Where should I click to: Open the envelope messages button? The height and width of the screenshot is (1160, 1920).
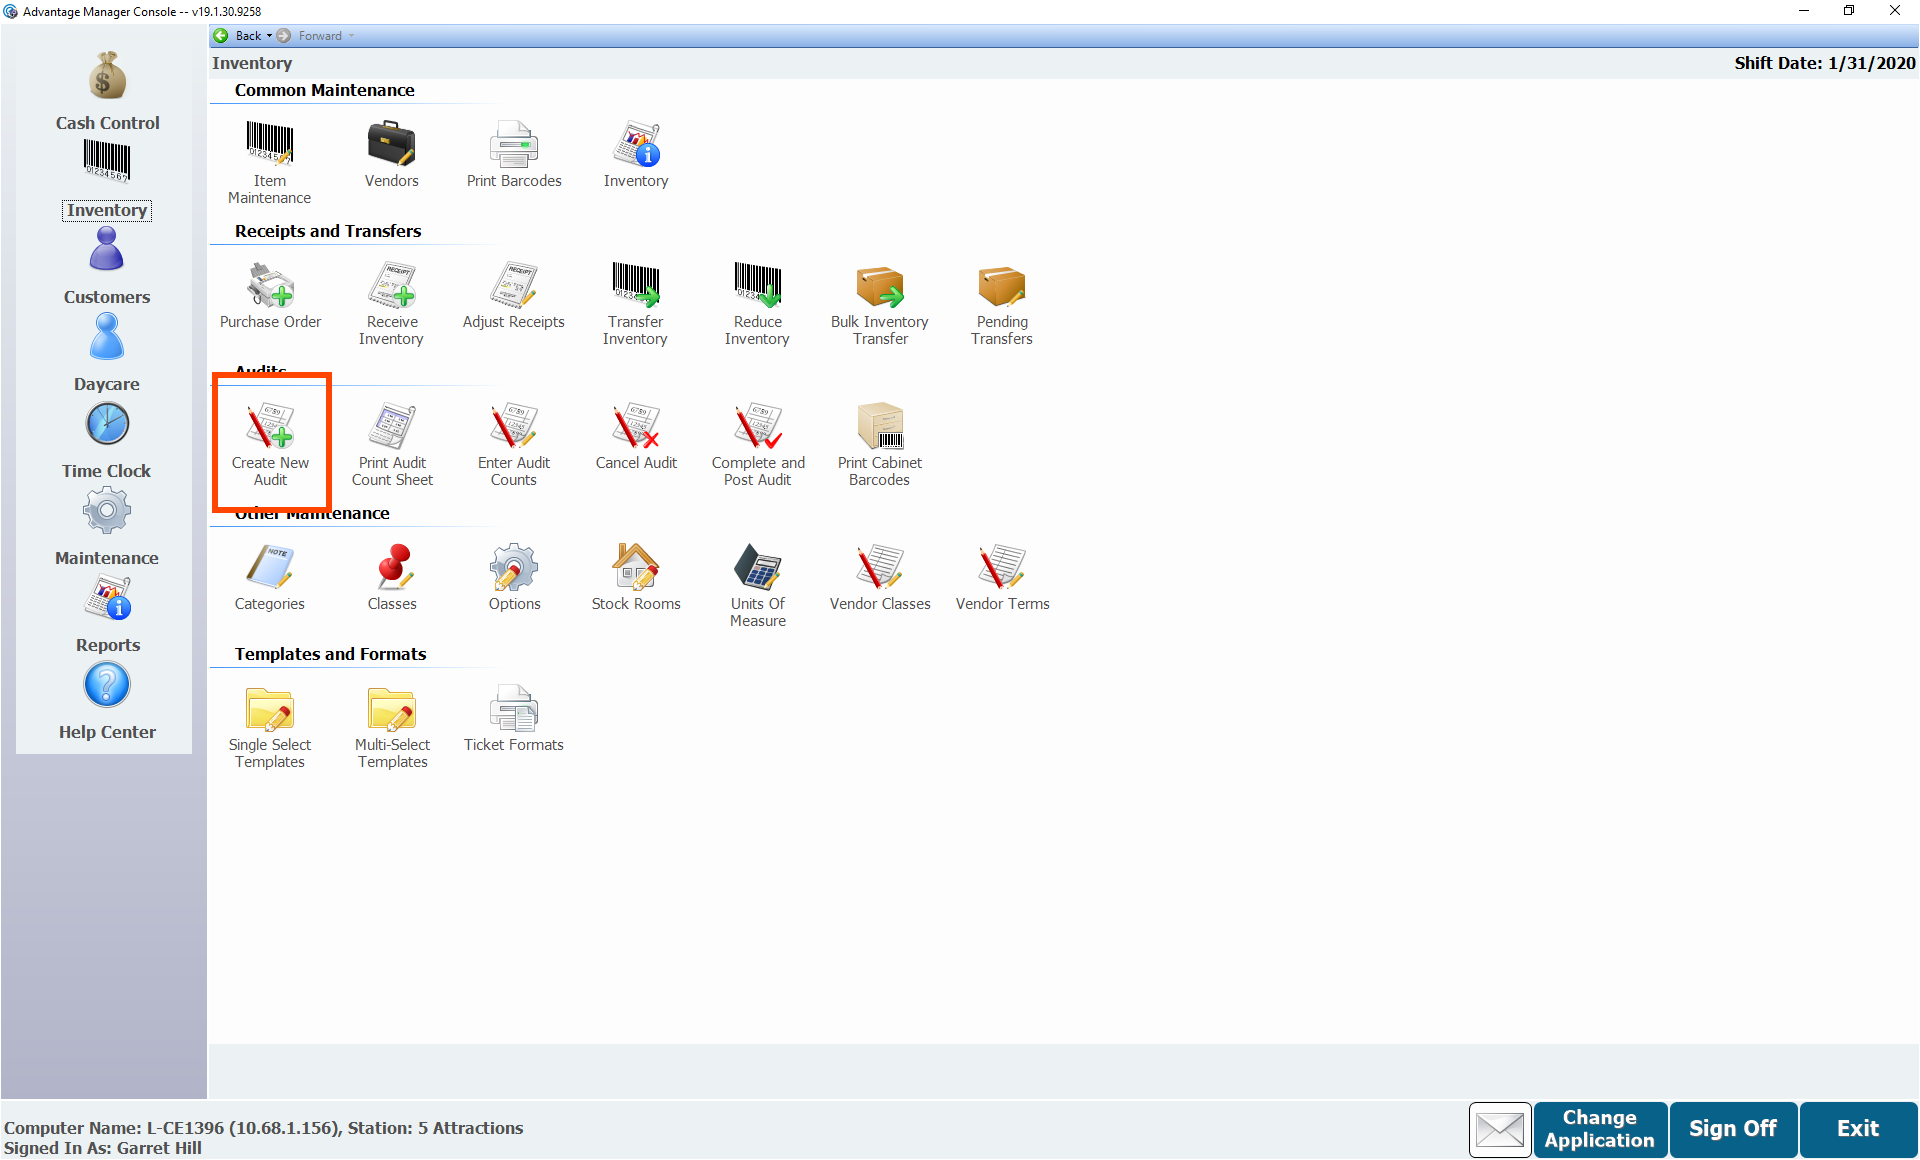point(1499,1129)
